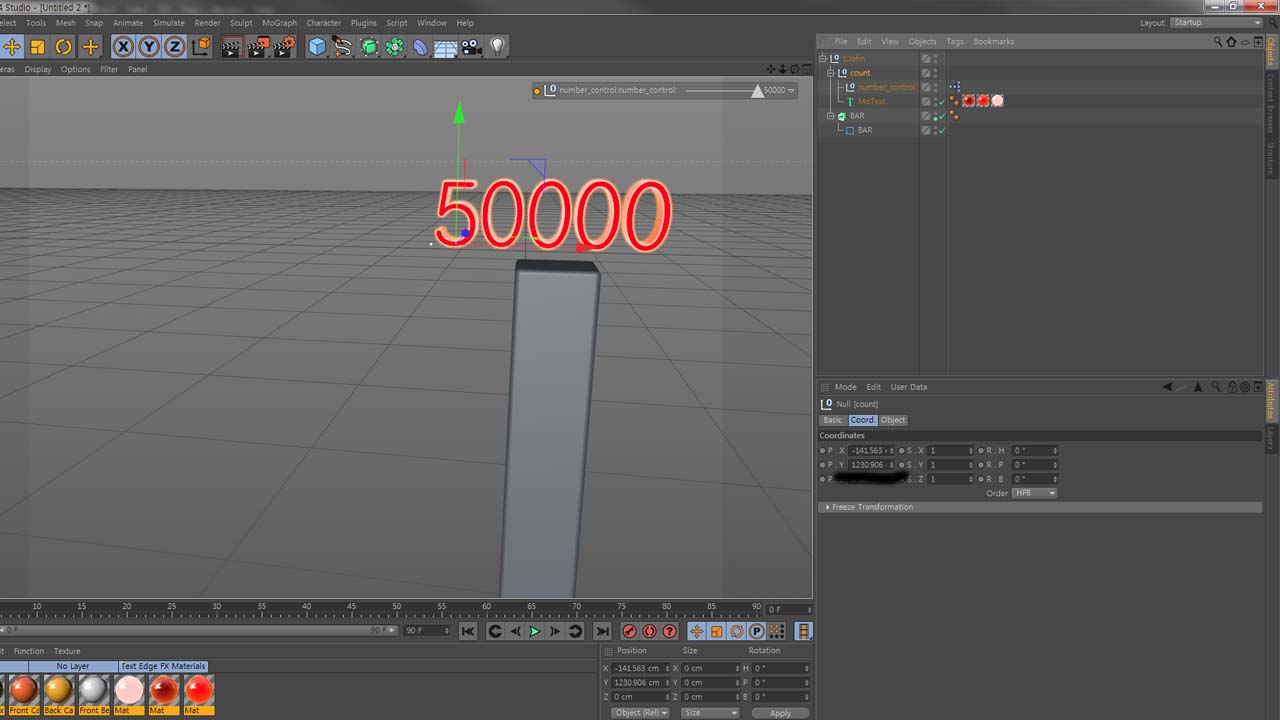Open the Simulate menu
1280x720 pixels.
168,22
